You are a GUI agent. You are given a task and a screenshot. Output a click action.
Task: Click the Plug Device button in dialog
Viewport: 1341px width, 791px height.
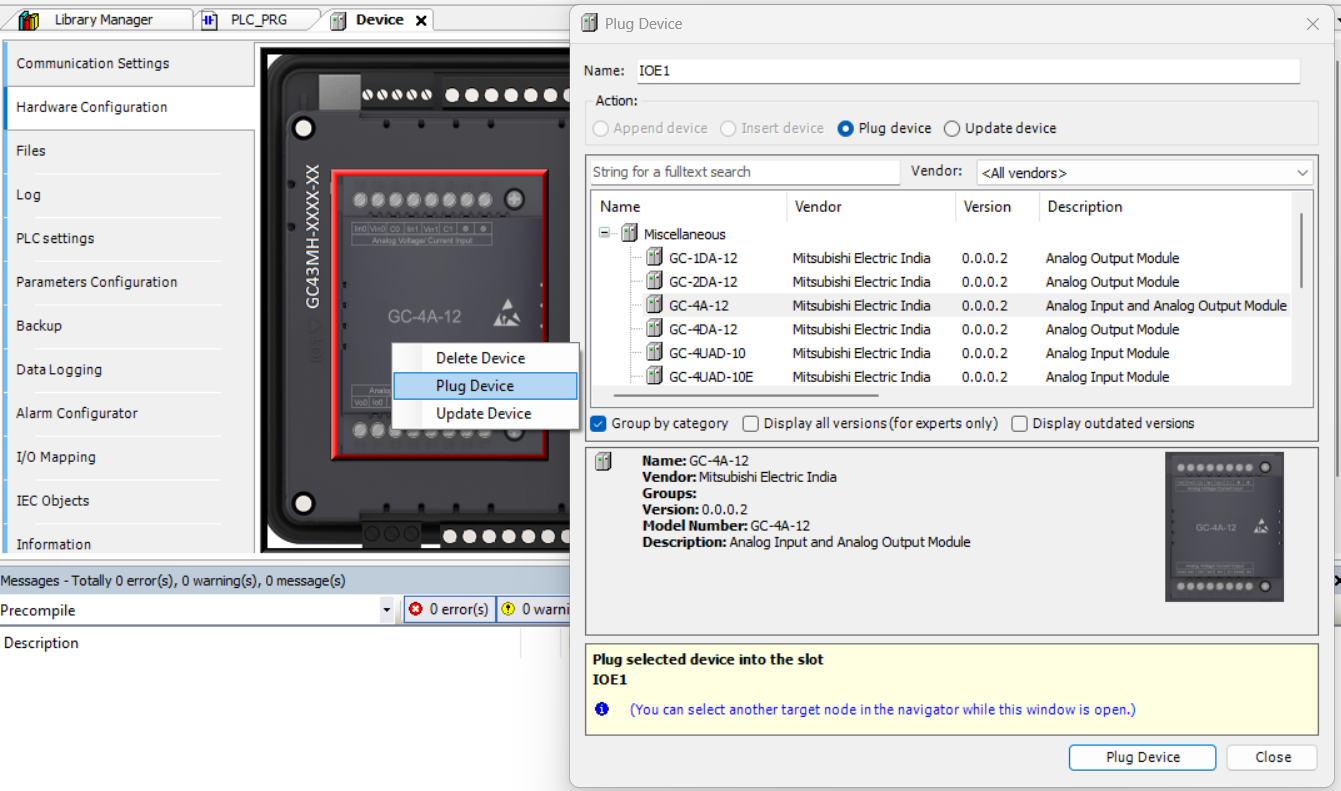point(1142,757)
